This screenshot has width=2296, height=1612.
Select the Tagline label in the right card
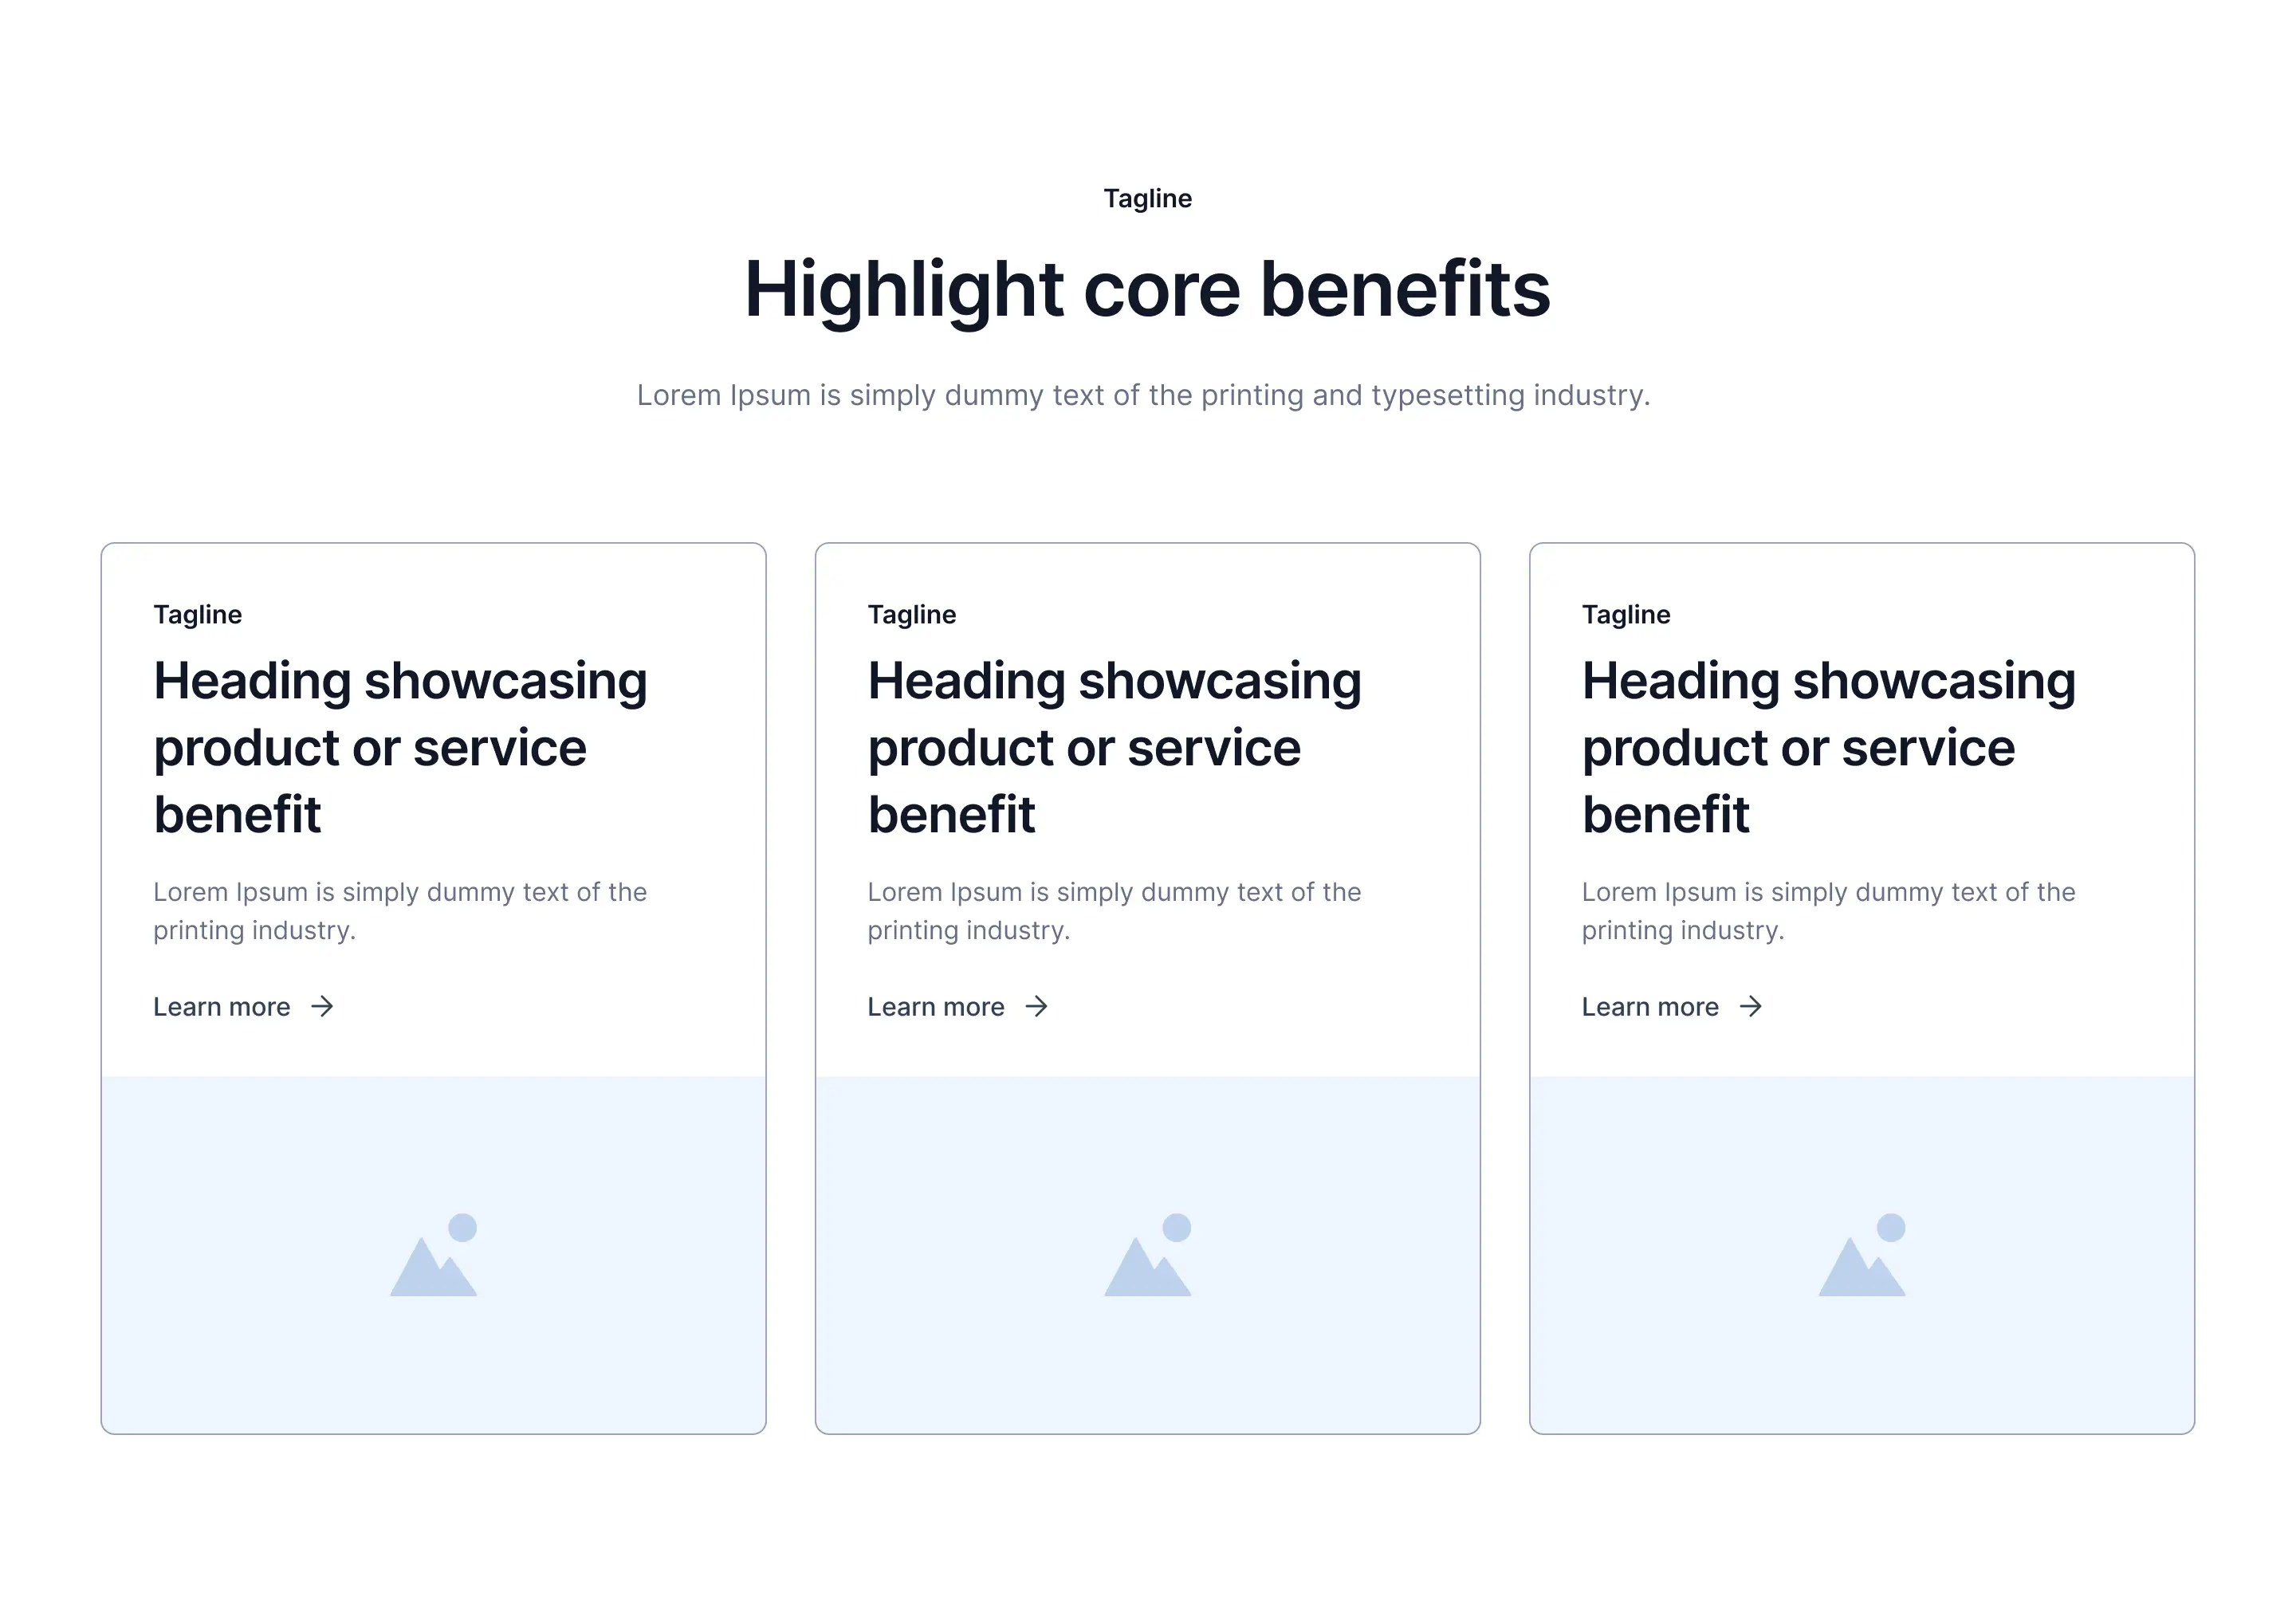point(1625,614)
